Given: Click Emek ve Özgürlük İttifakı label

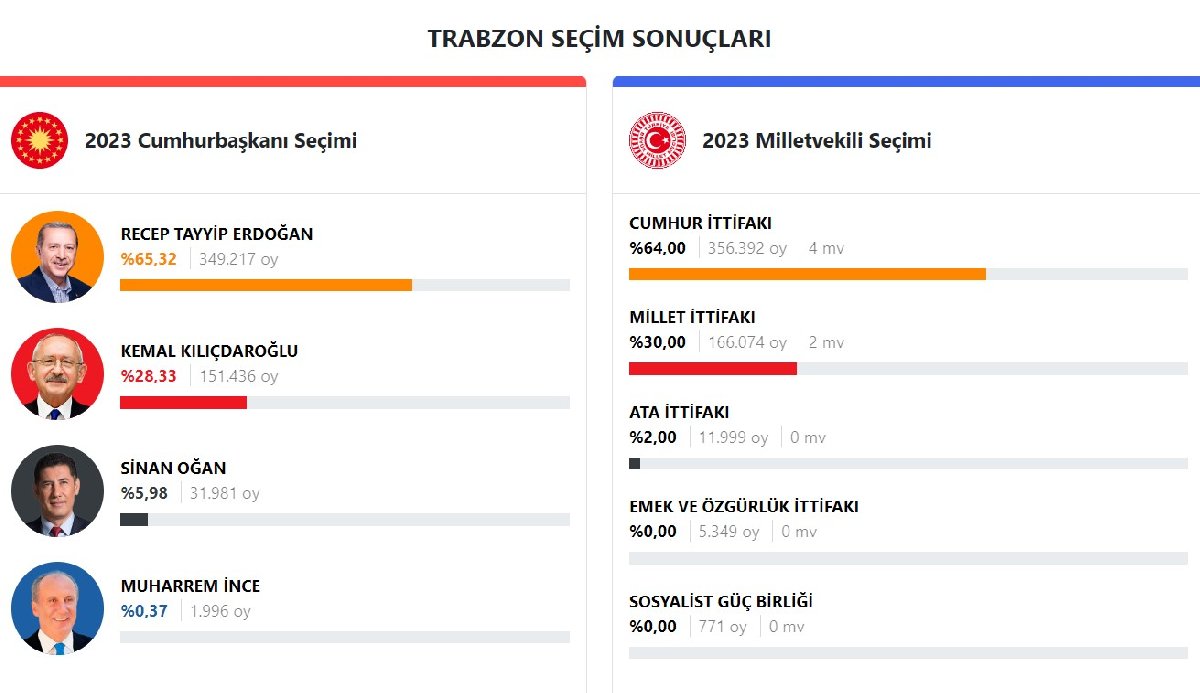Looking at the screenshot, I should 743,506.
